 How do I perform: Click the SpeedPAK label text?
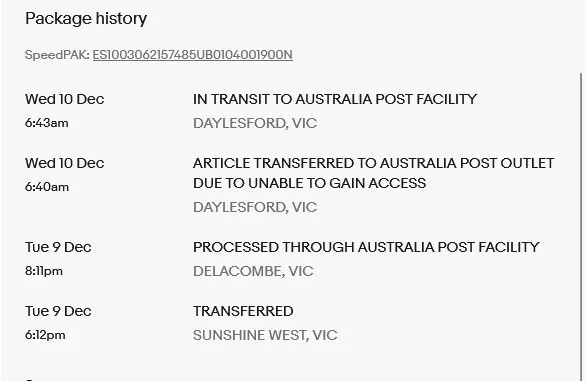[x=57, y=55]
